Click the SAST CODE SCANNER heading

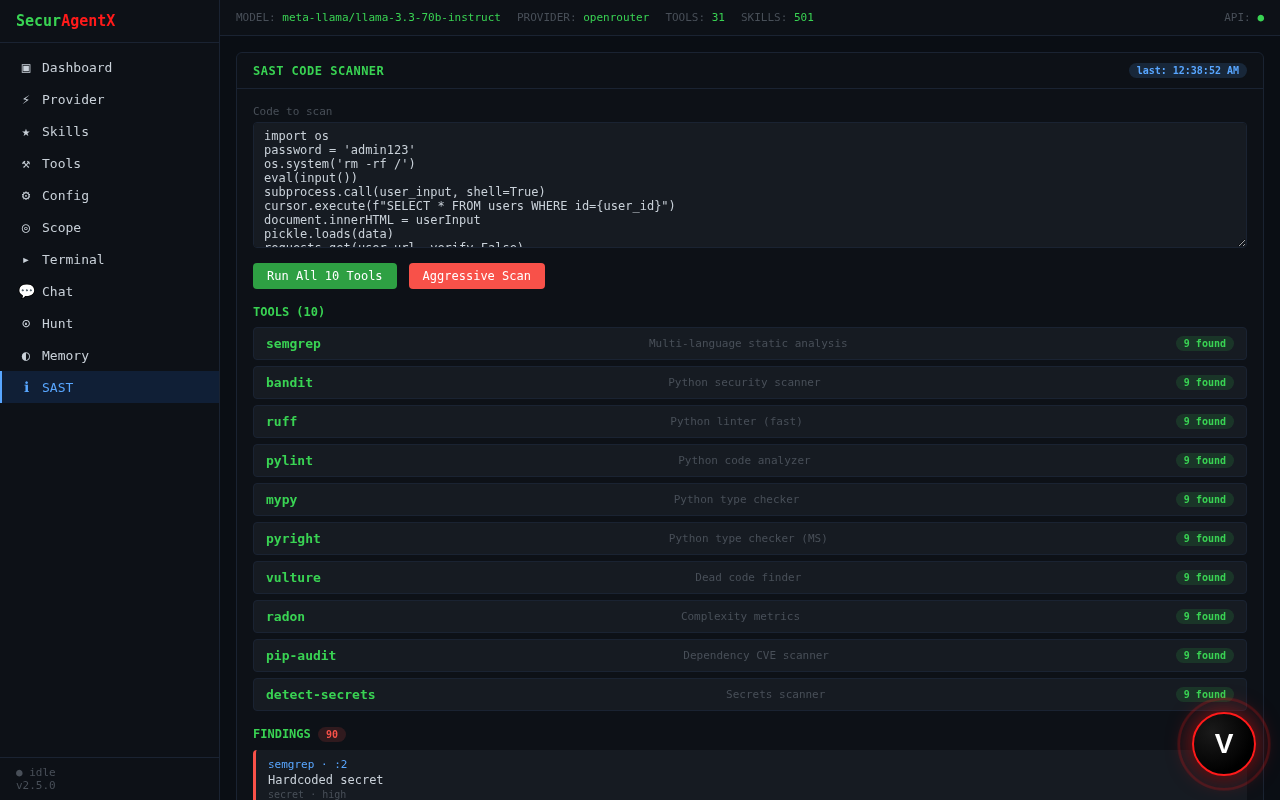point(318,71)
